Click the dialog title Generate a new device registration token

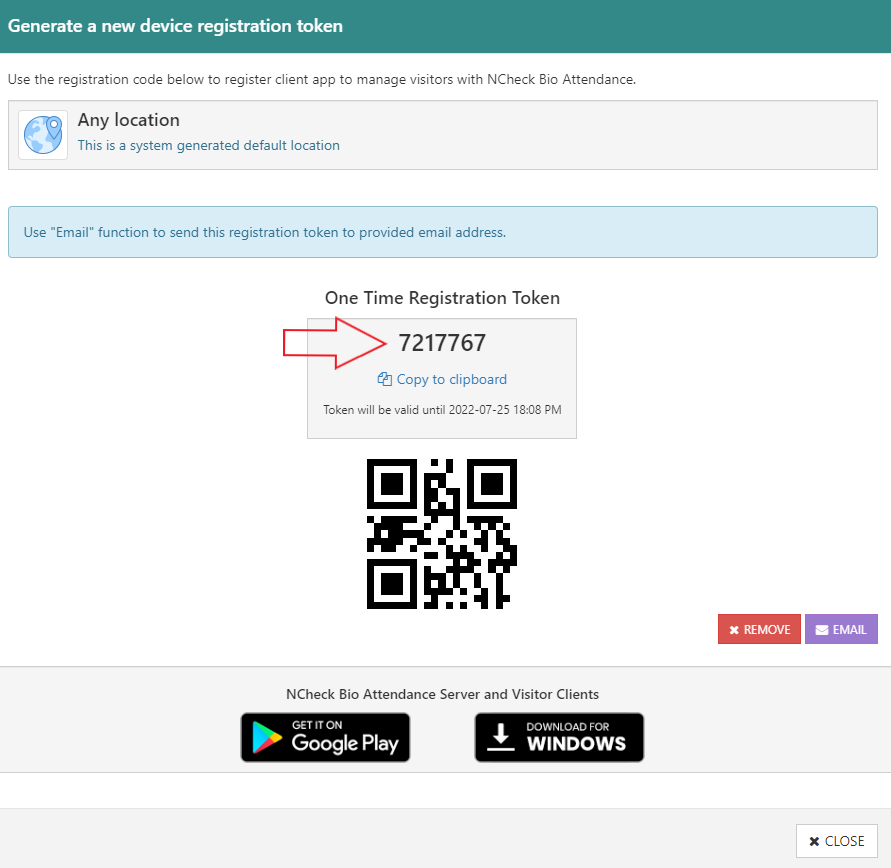point(175,26)
